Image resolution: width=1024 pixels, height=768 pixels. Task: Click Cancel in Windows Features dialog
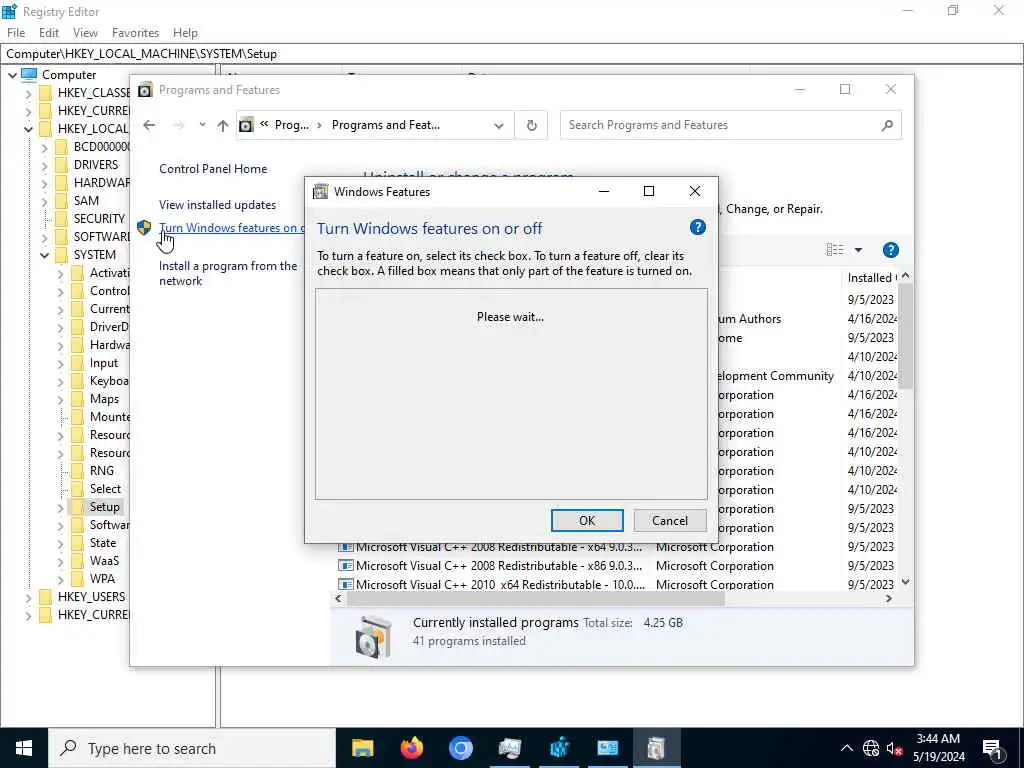(670, 520)
